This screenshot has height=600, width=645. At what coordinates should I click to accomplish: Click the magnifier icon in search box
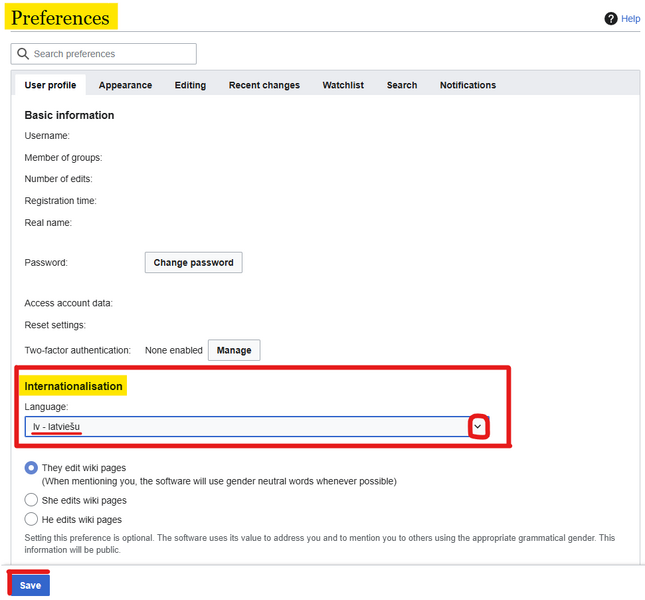coord(22,54)
